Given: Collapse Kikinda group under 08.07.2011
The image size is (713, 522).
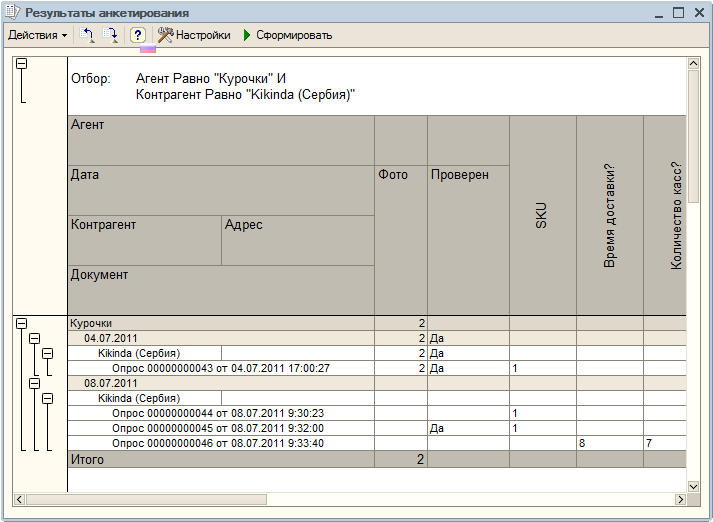Looking at the screenshot, I should click(48, 398).
